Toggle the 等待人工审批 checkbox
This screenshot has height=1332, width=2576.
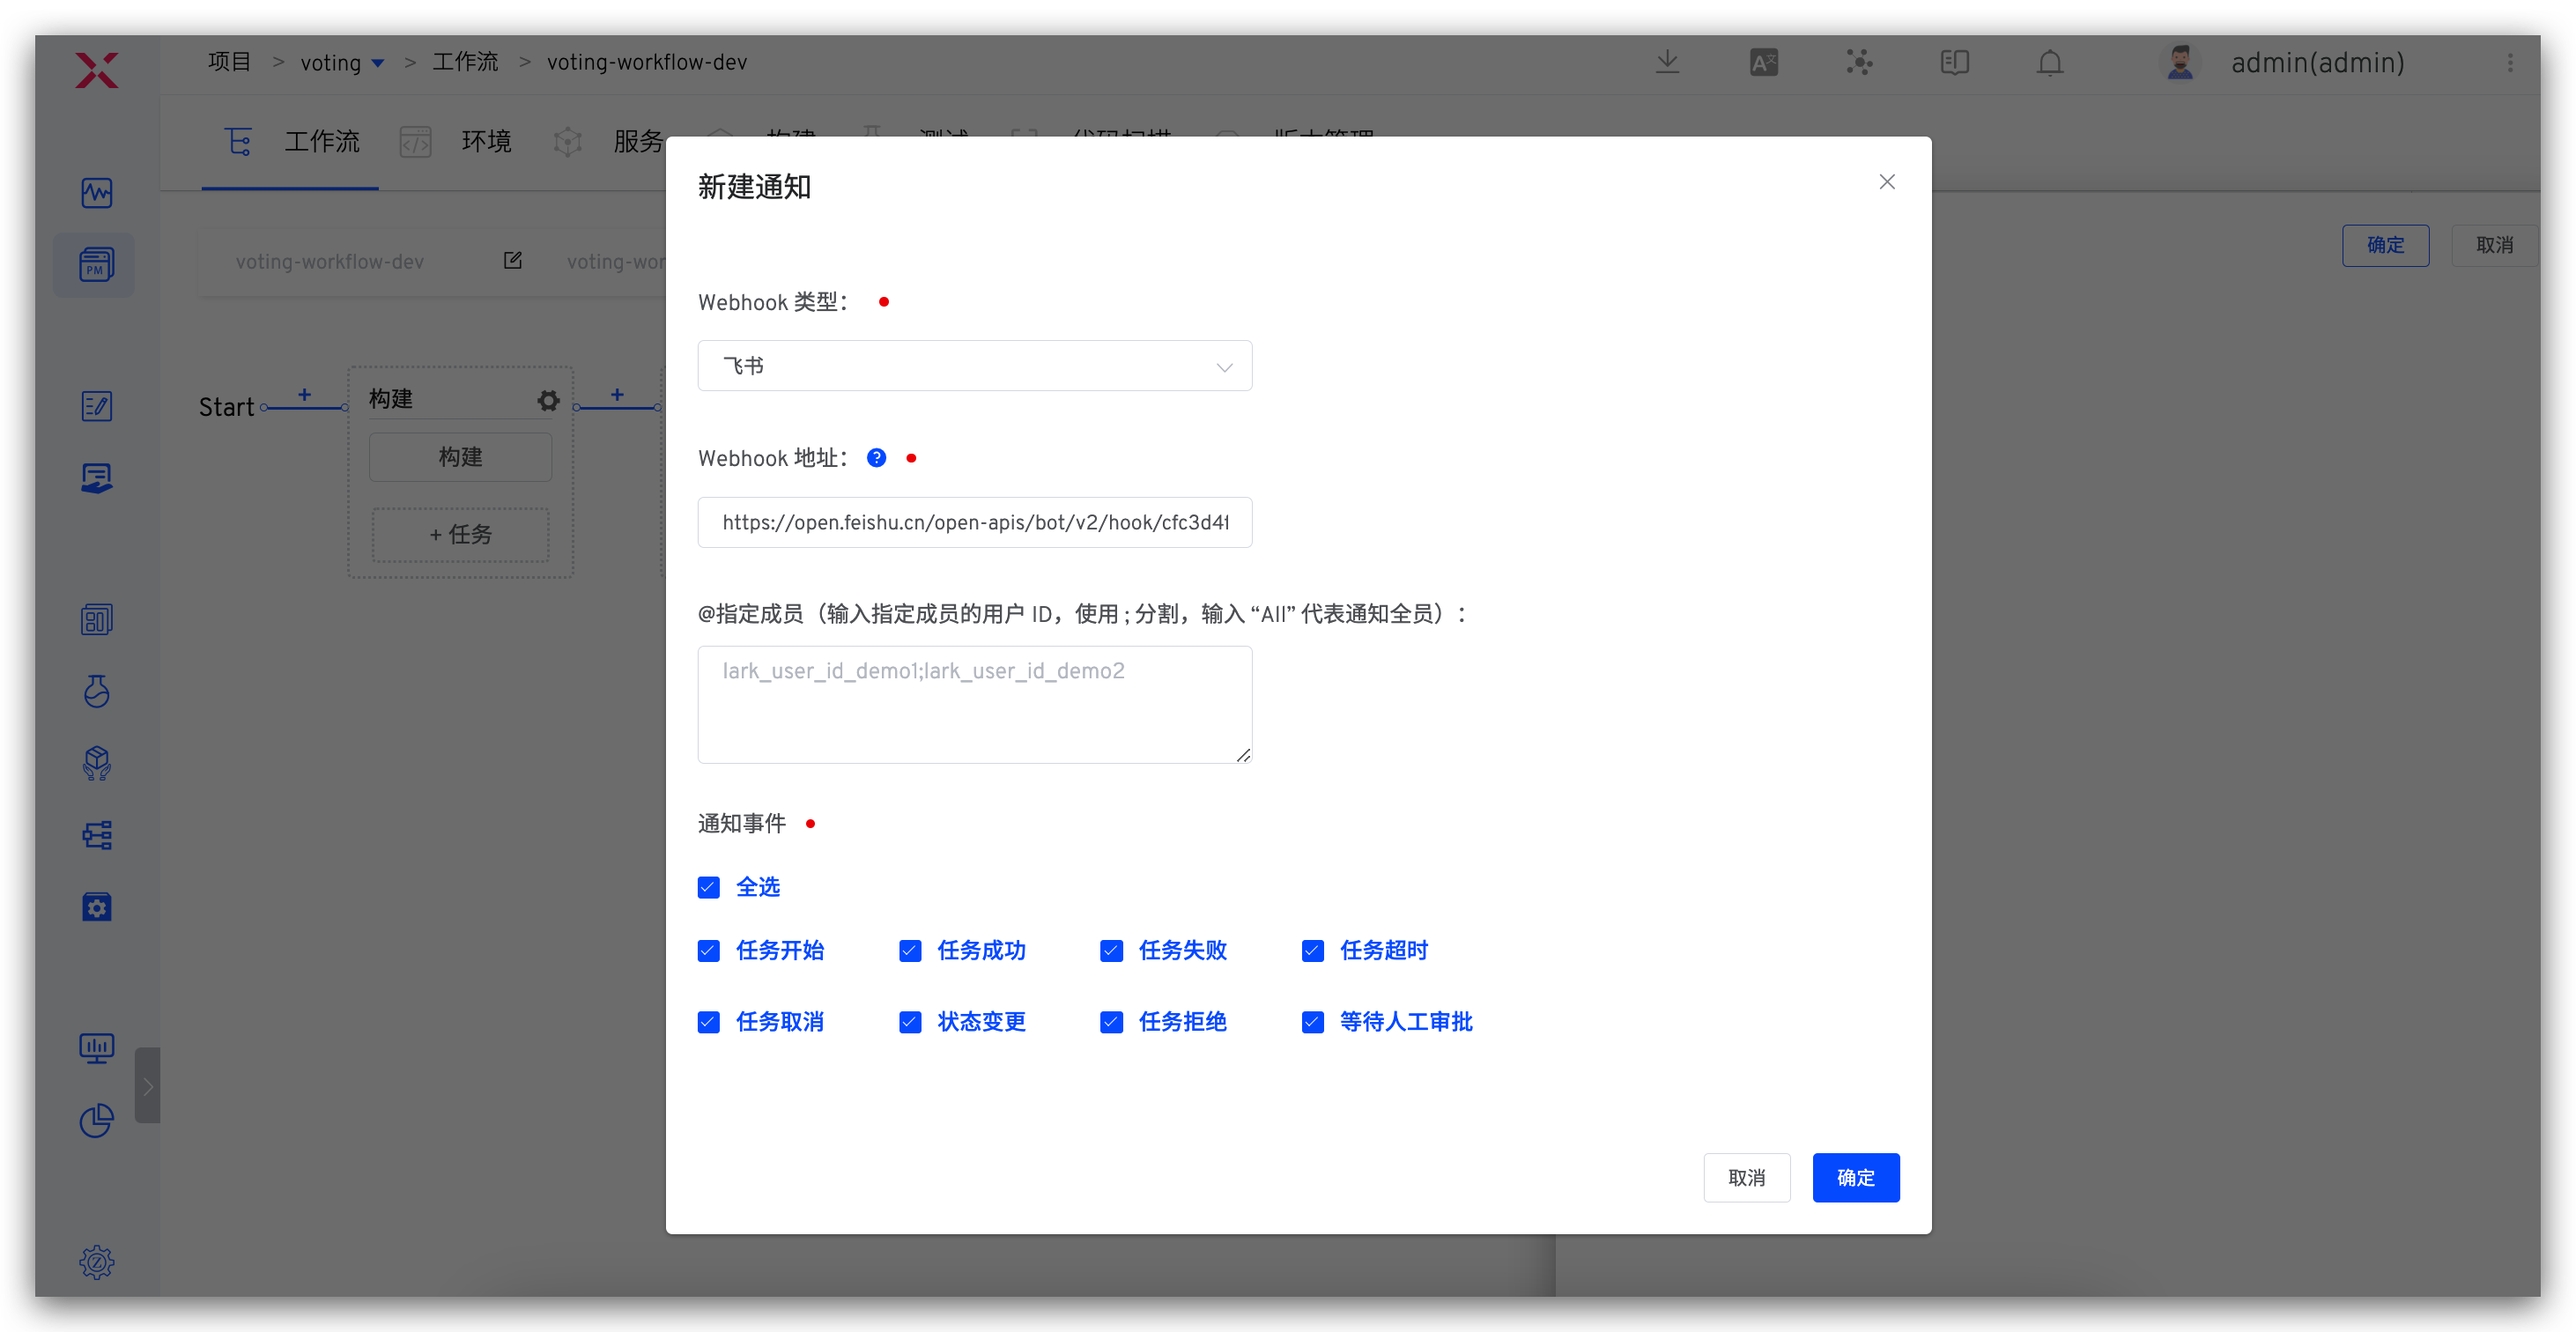pyautogui.click(x=1313, y=1022)
